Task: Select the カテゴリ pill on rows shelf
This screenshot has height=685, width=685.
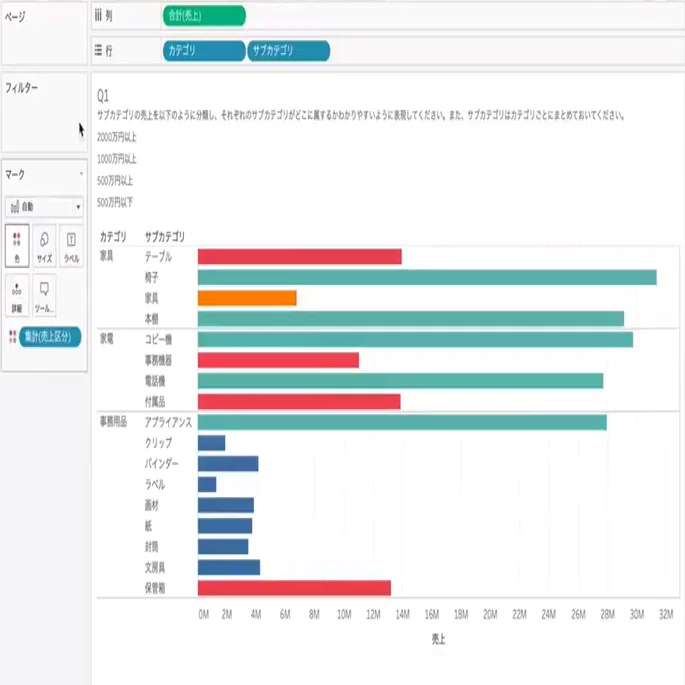Action: coord(204,51)
